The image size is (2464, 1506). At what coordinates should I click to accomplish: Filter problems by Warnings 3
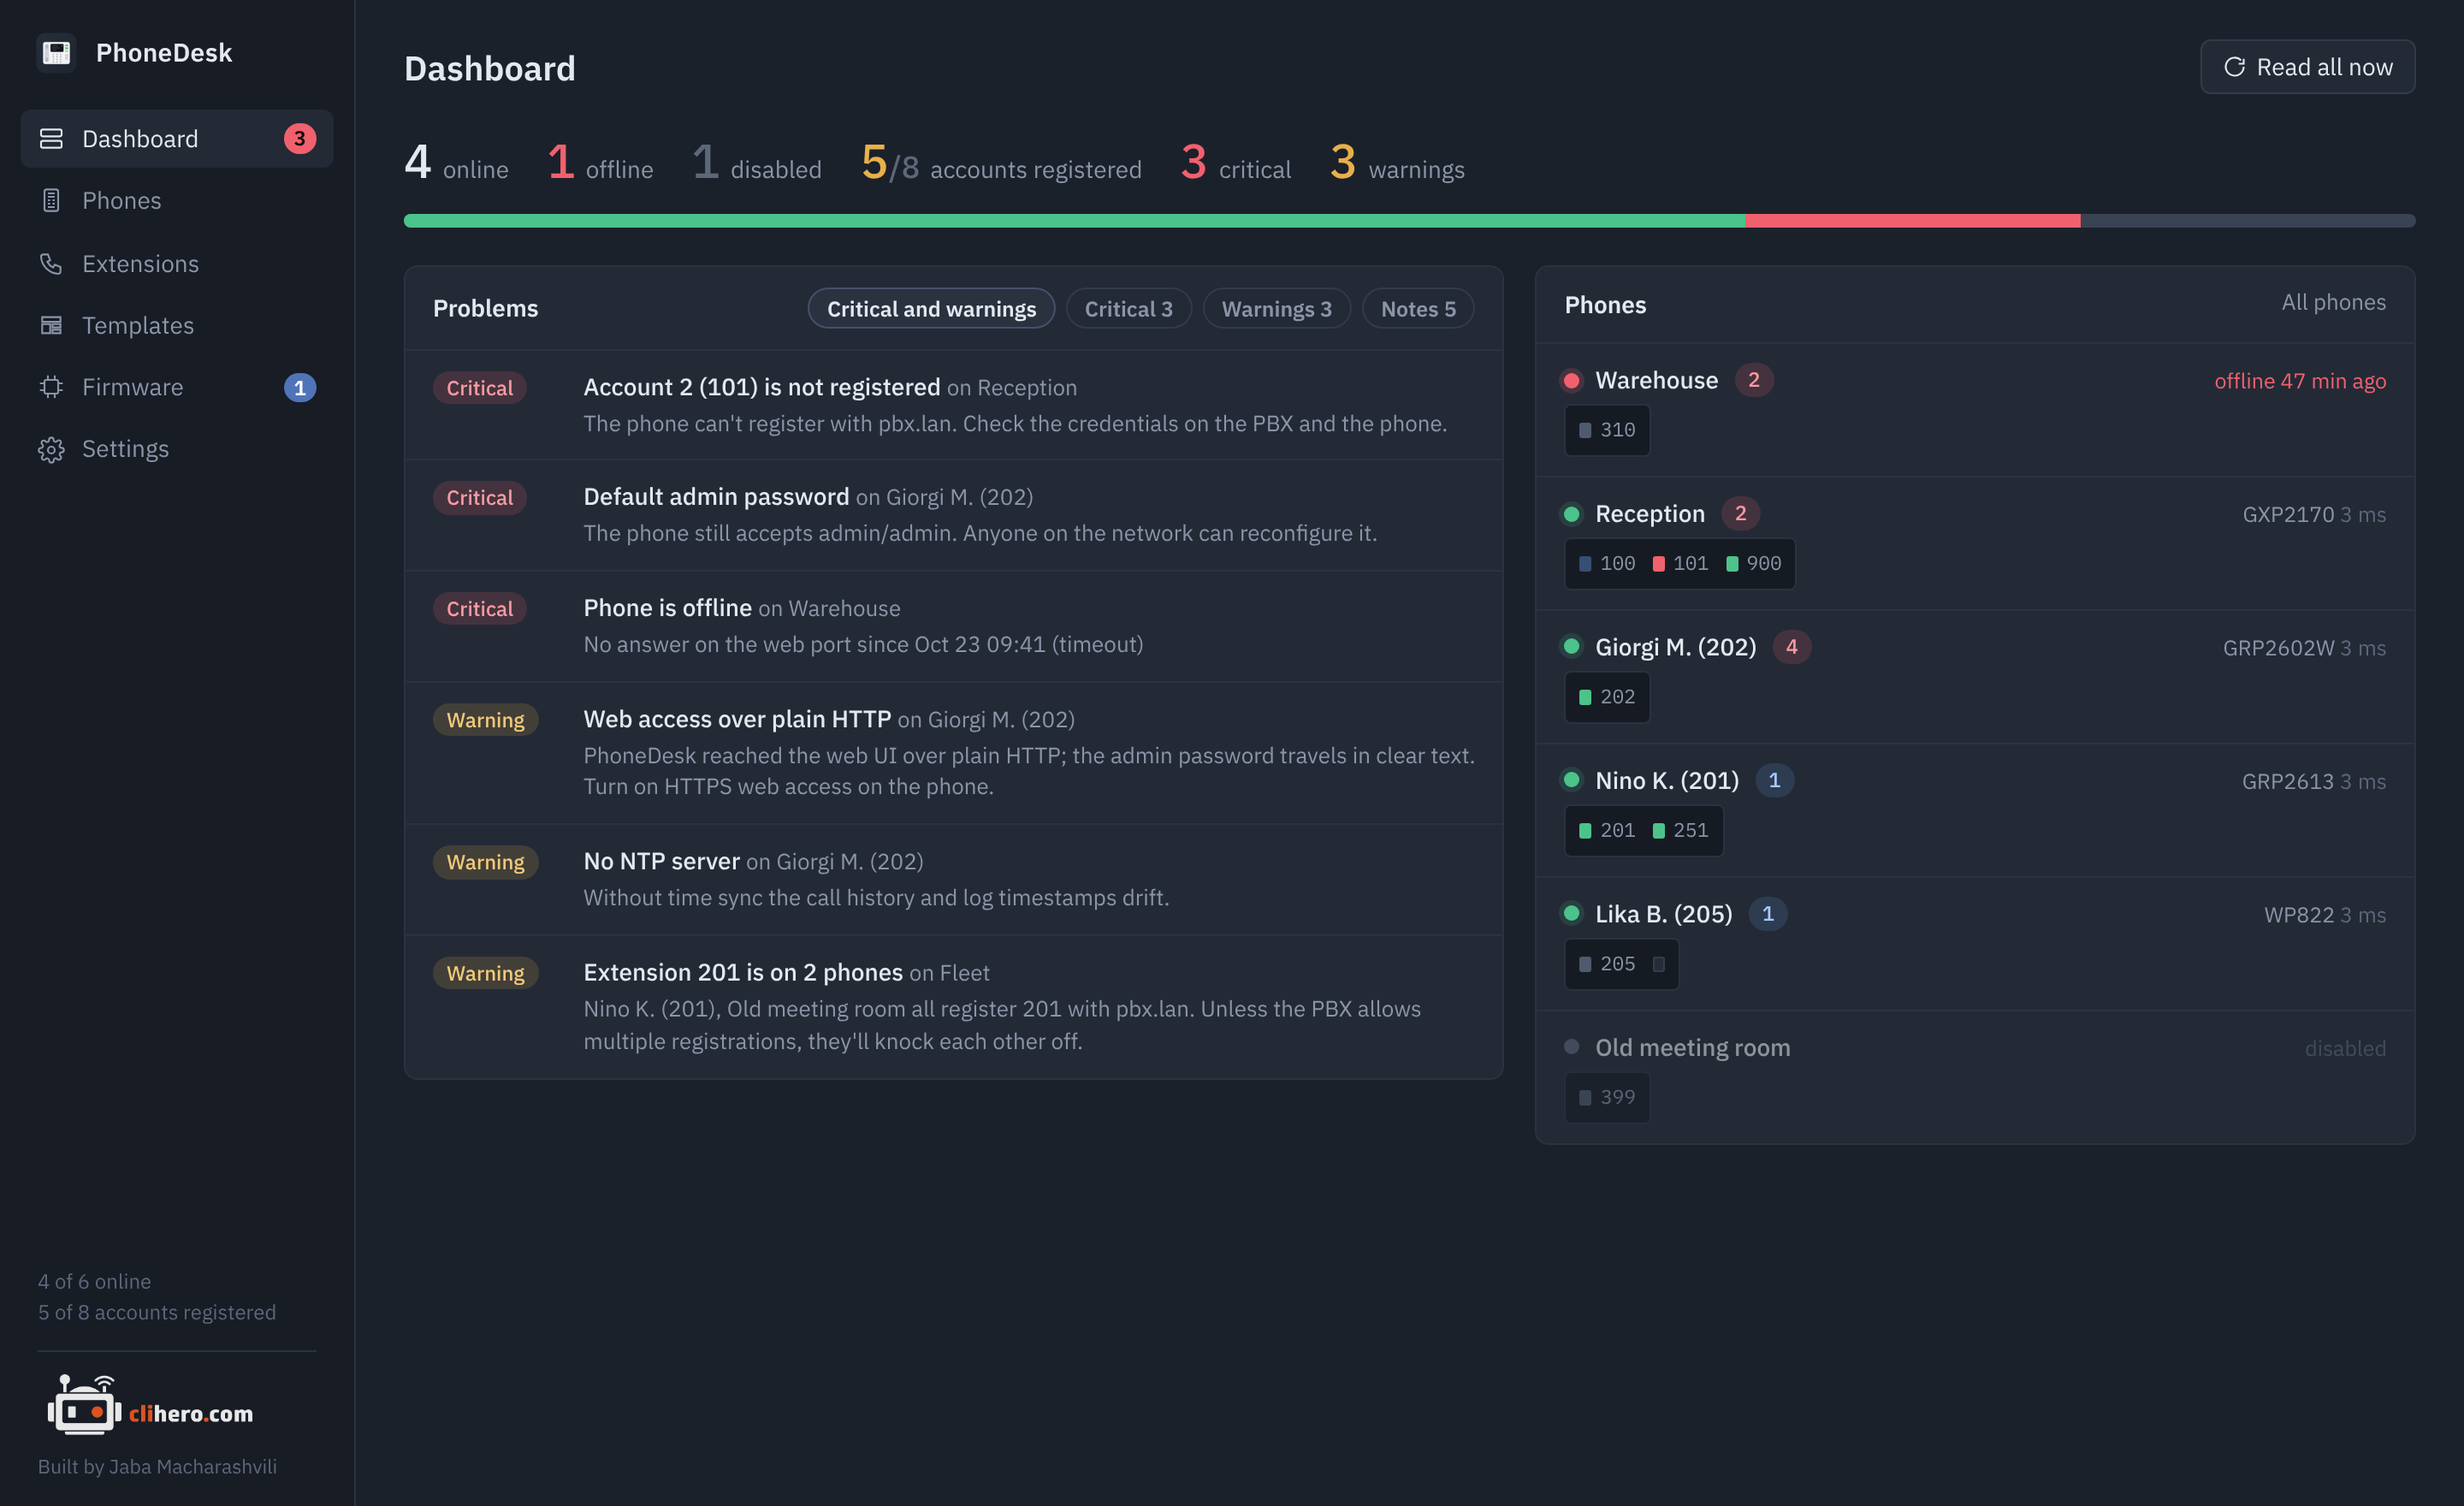(x=1276, y=308)
